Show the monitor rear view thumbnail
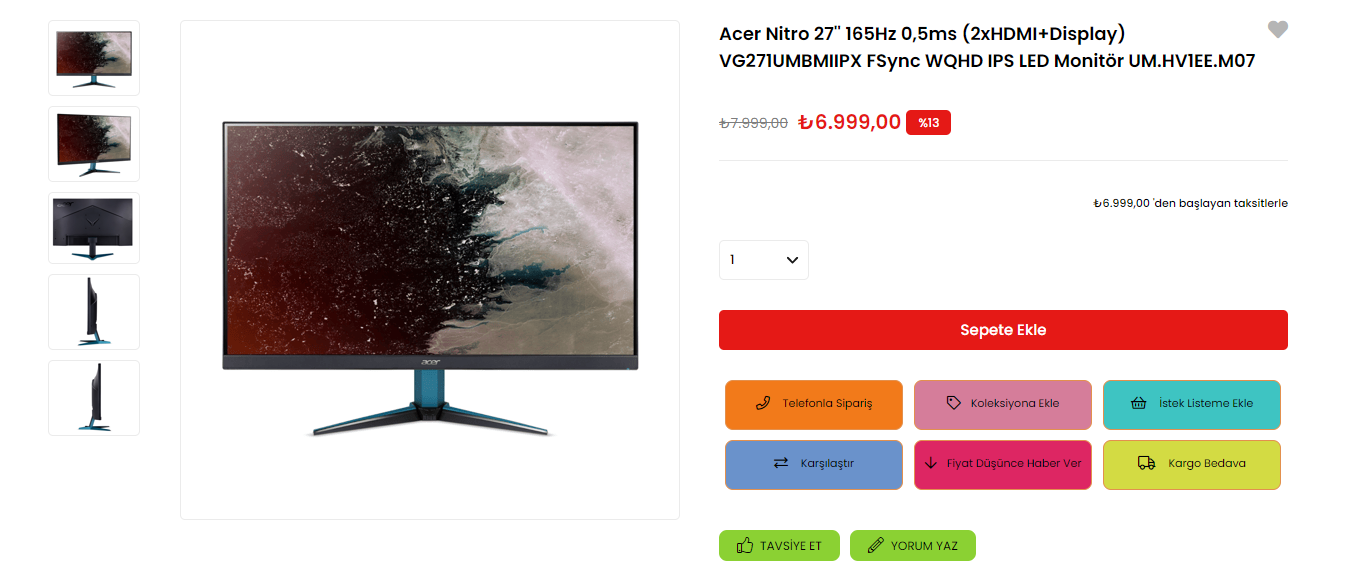 pyautogui.click(x=94, y=228)
